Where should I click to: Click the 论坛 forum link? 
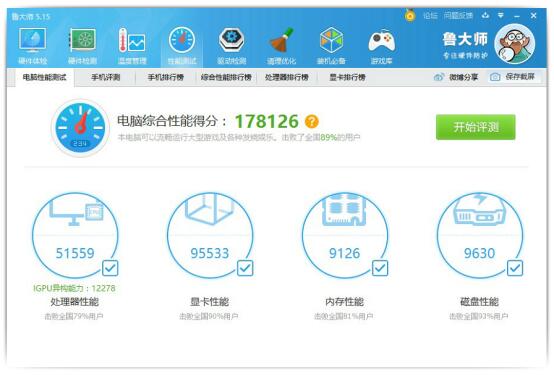[x=430, y=16]
